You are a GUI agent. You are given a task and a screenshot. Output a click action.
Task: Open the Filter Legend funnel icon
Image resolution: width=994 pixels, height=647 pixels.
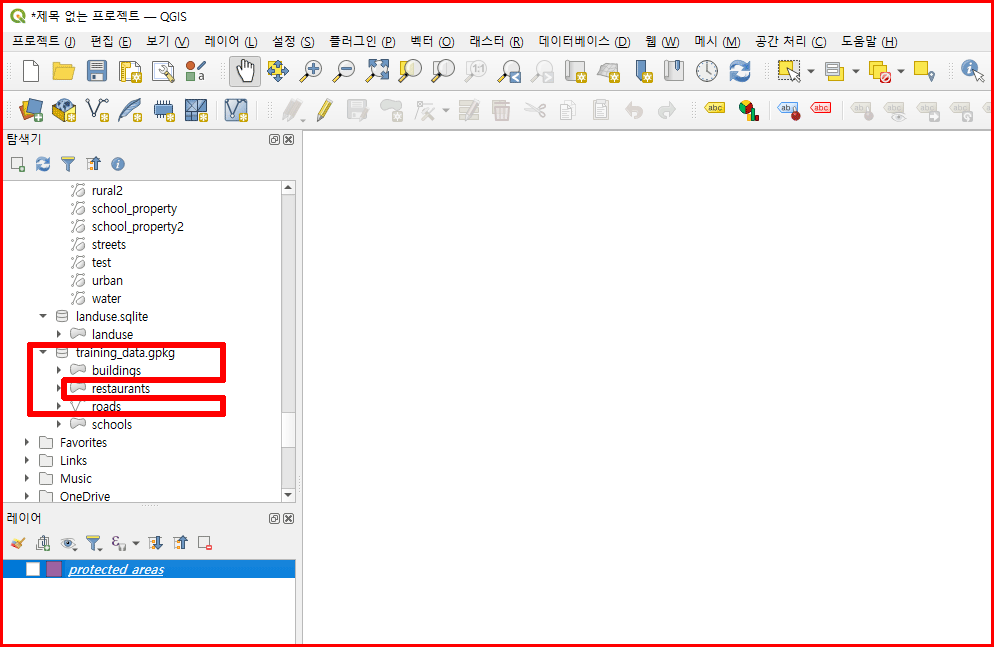pyautogui.click(x=93, y=543)
